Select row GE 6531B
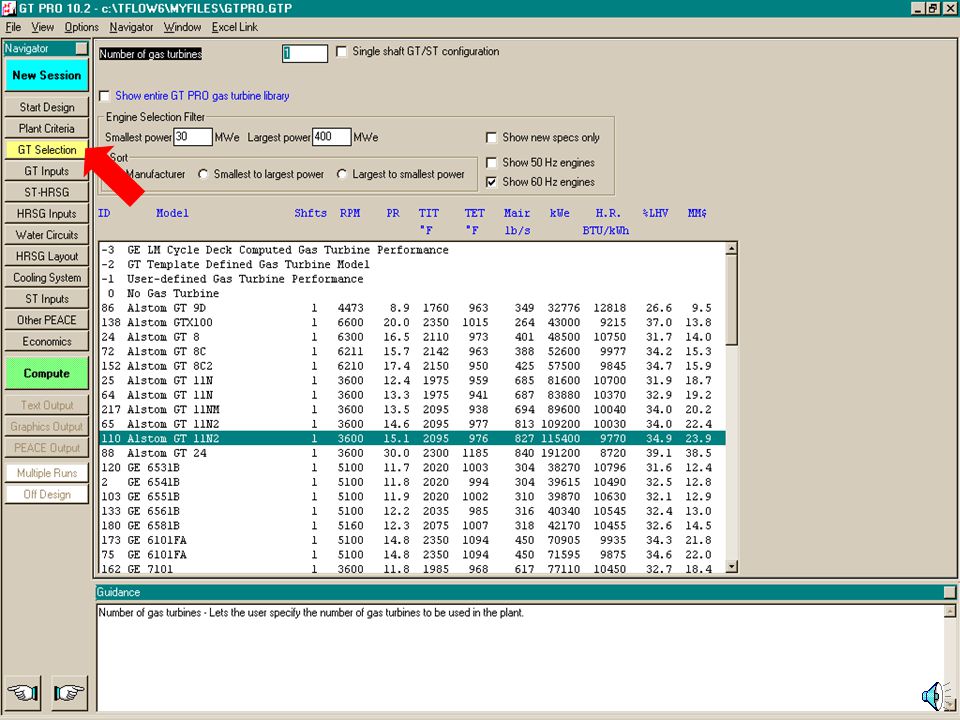This screenshot has height=720, width=960. coord(412,468)
